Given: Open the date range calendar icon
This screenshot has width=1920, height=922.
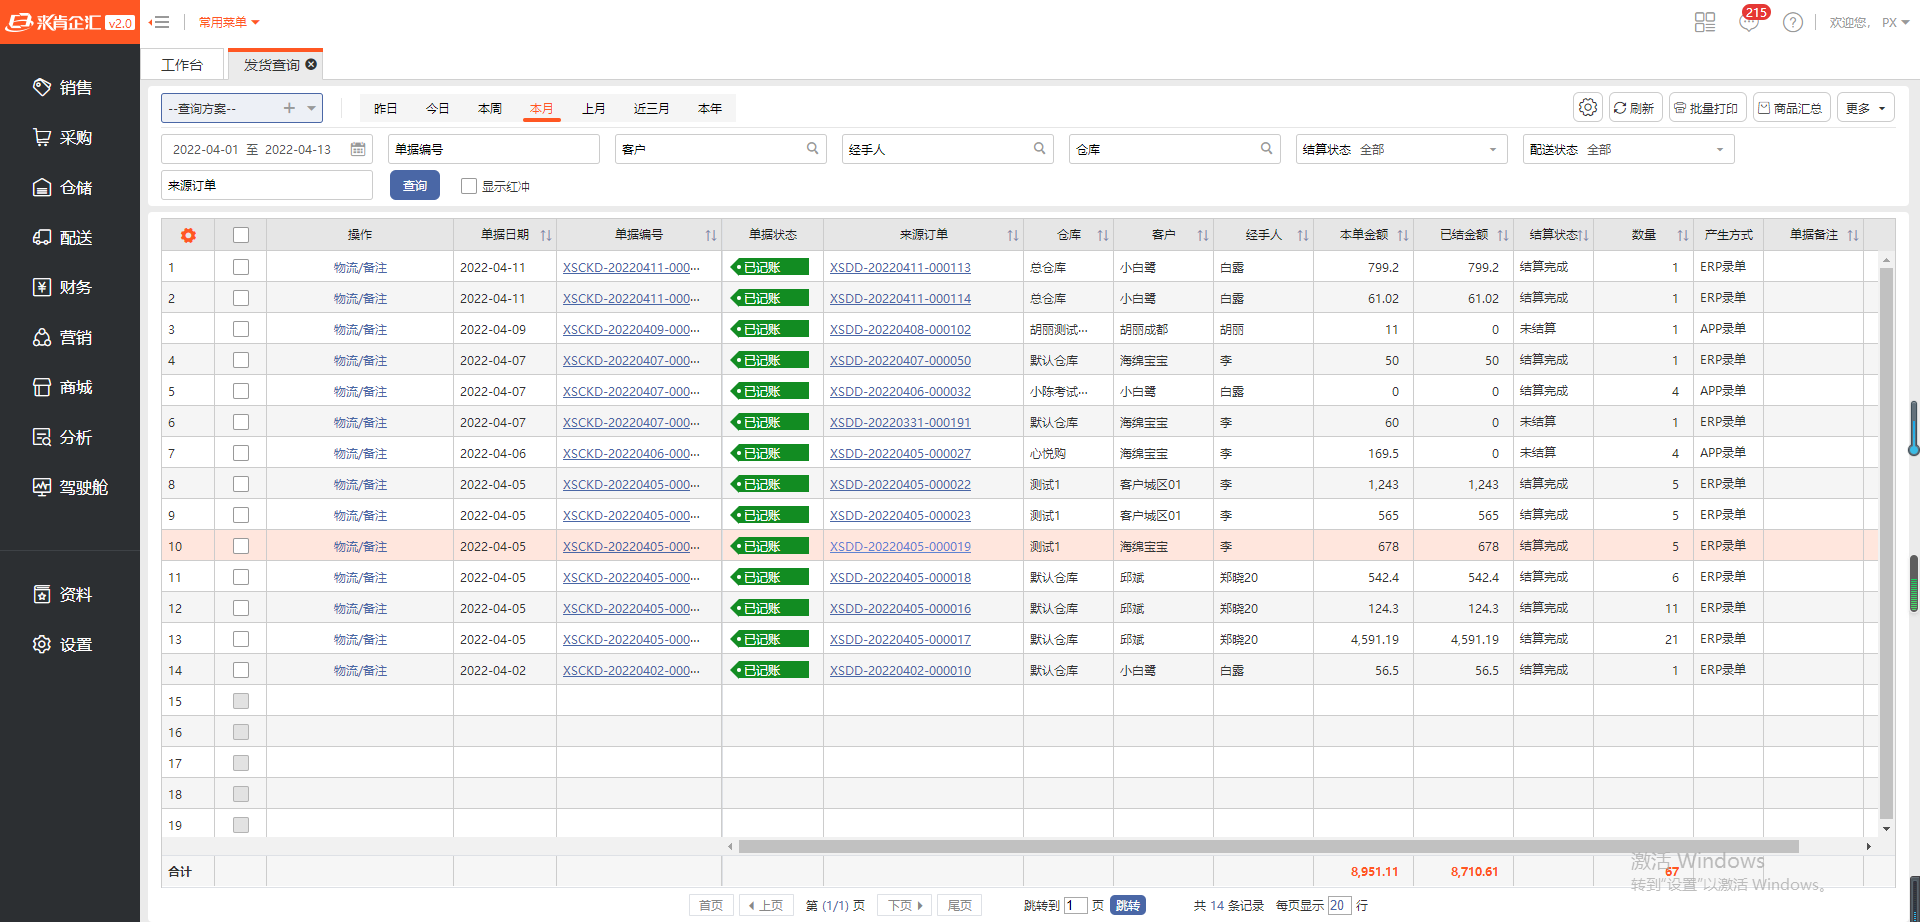Looking at the screenshot, I should pyautogui.click(x=358, y=149).
